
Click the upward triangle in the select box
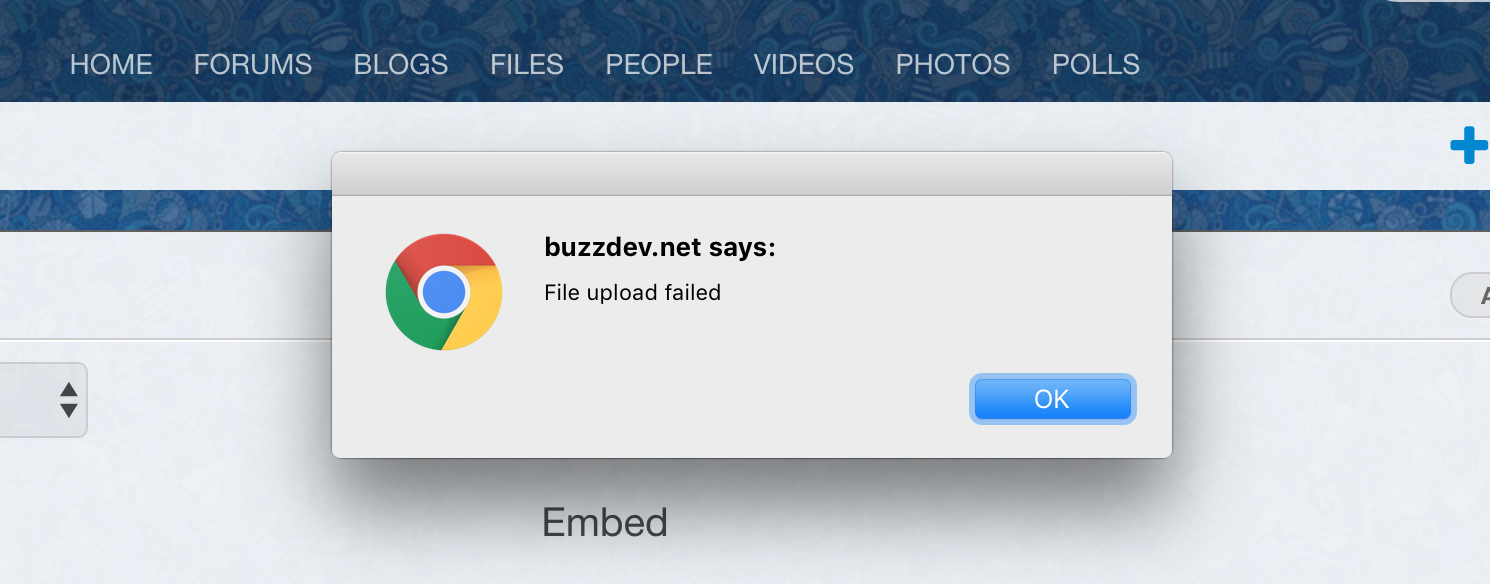[x=69, y=389]
